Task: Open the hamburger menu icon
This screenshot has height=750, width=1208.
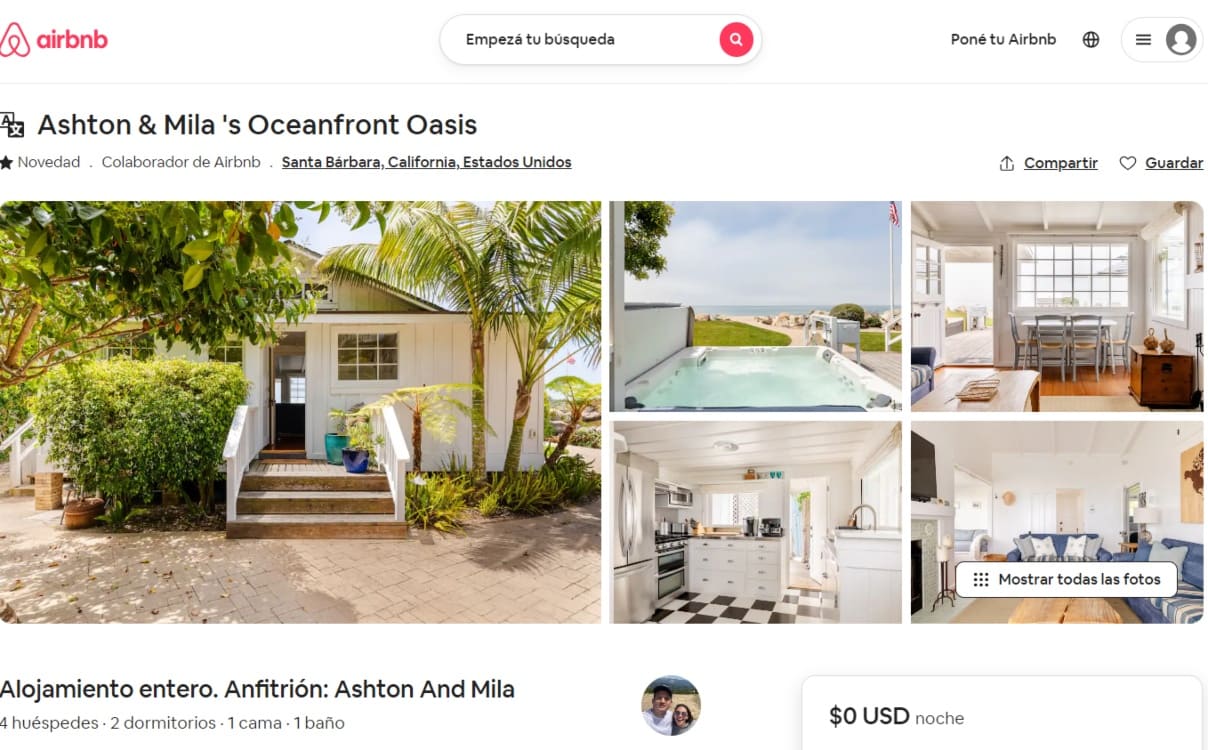Action: point(1143,40)
